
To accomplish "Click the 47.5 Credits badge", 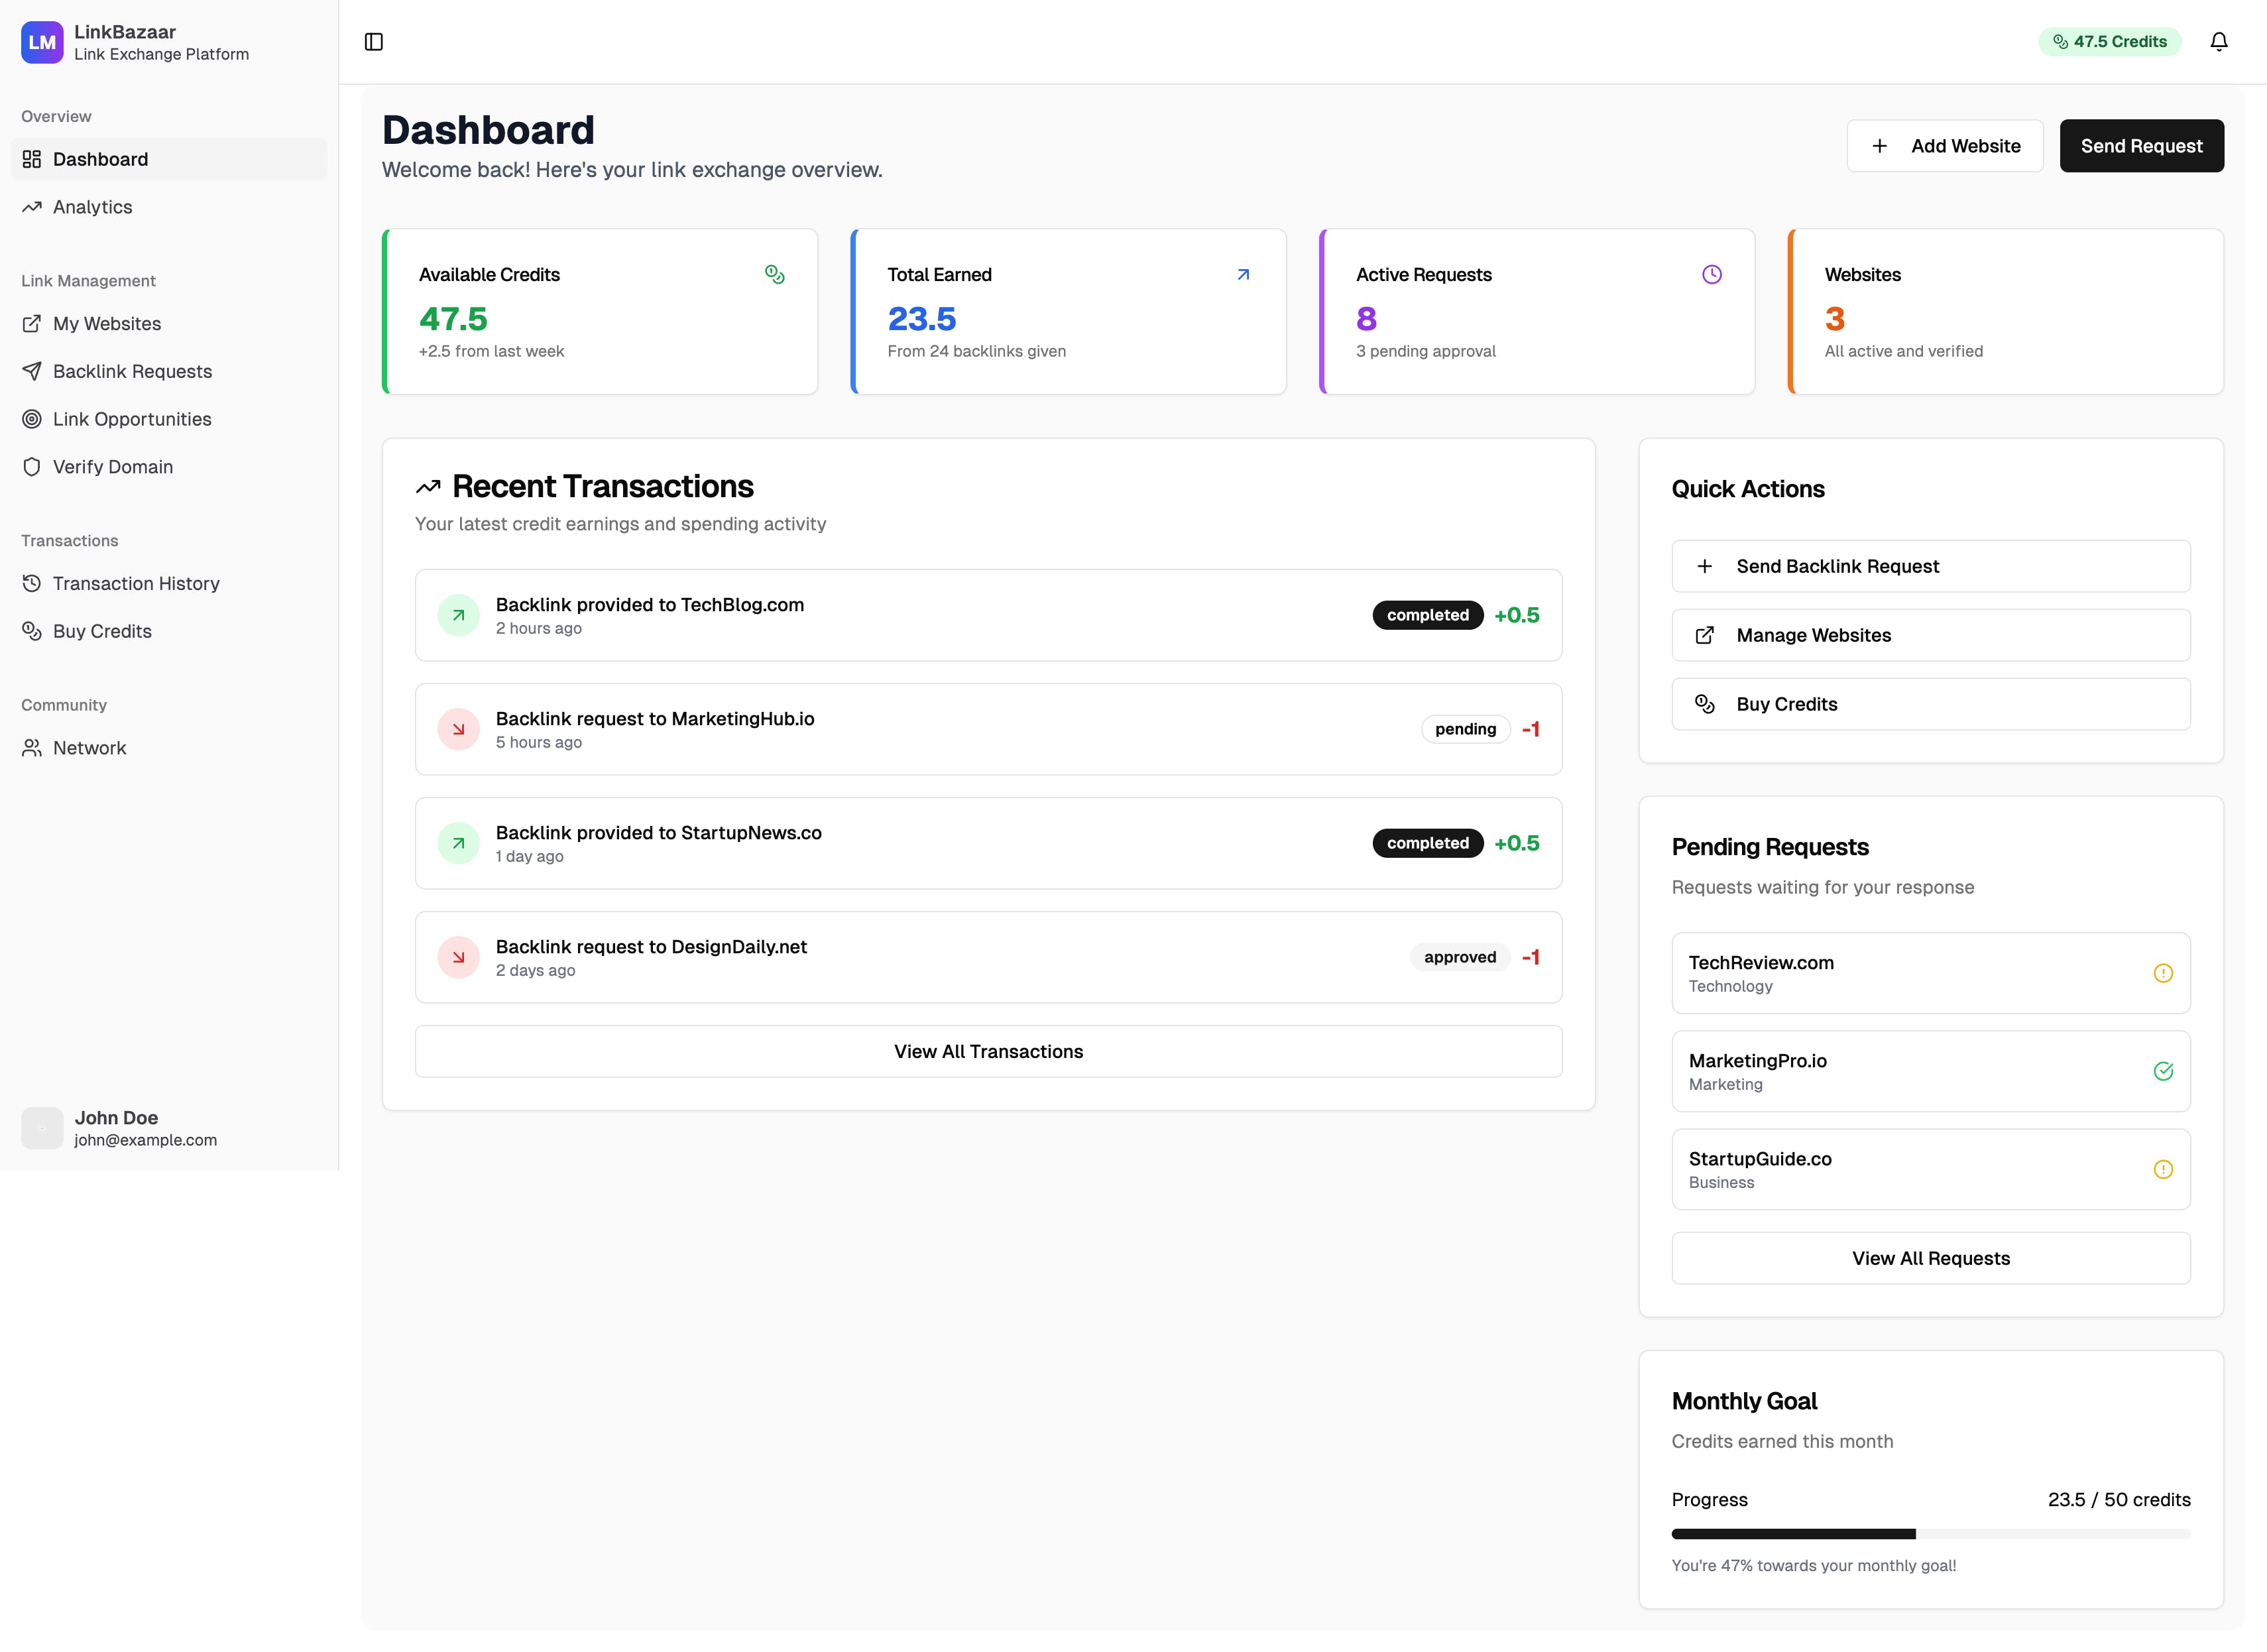I will coord(2109,42).
